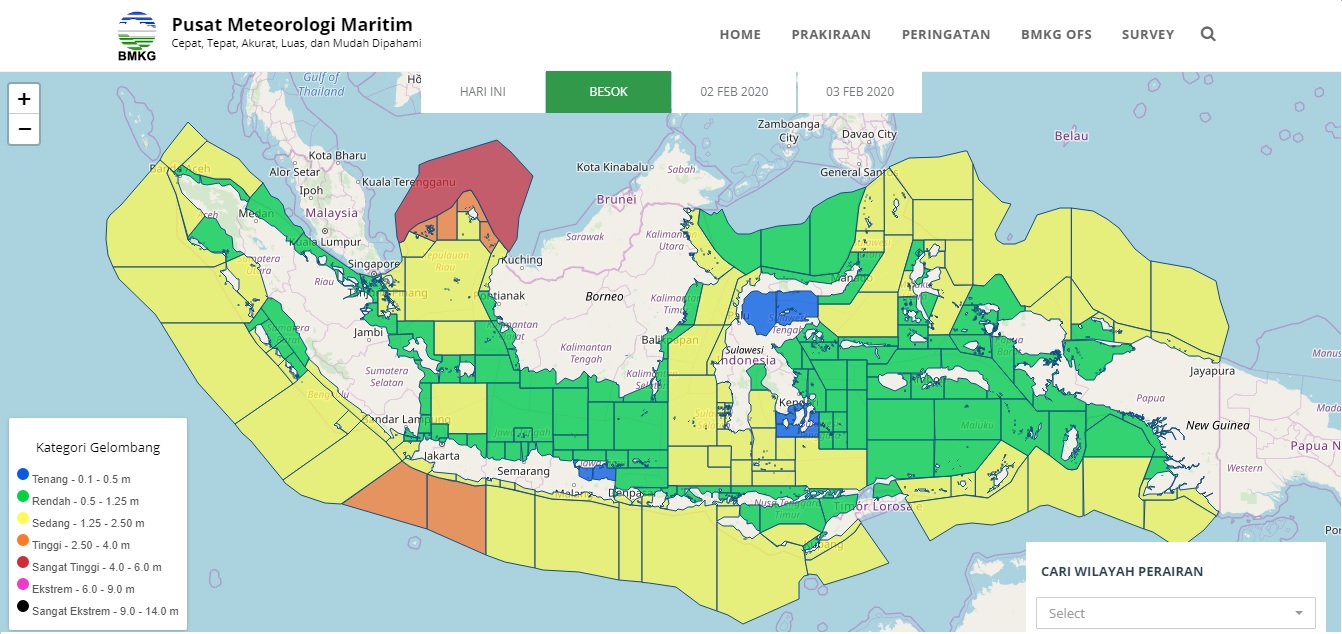Select the BESOK forecast tab
The height and width of the screenshot is (634, 1342).
coord(608,91)
